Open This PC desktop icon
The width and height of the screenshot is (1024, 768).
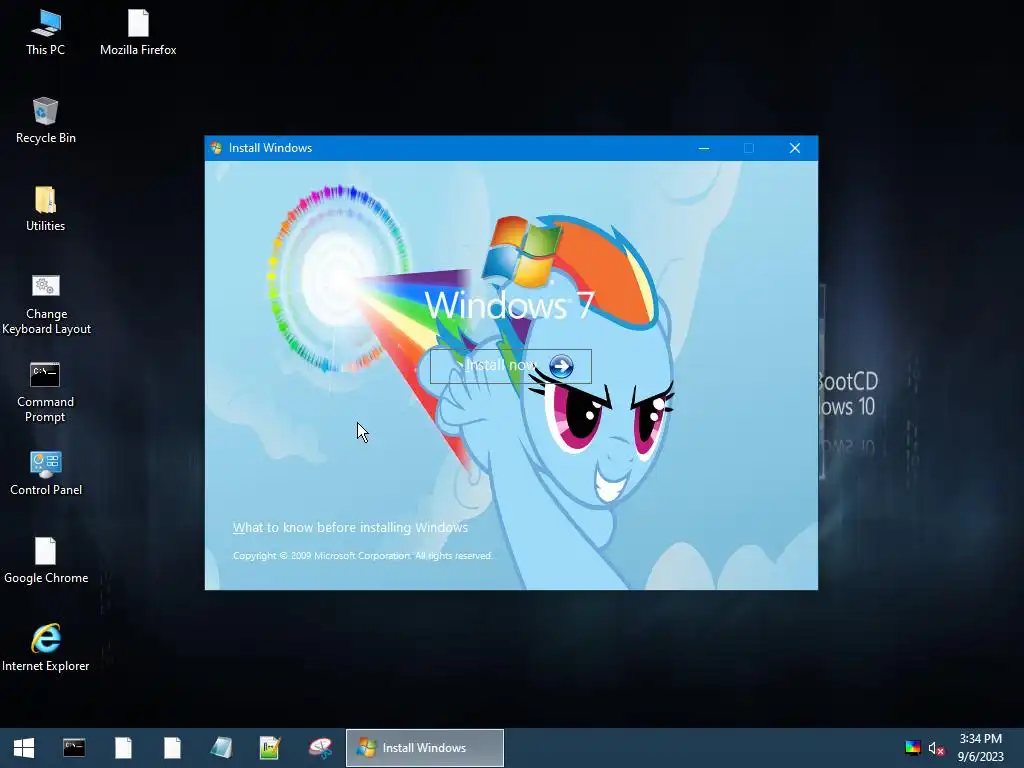[45, 33]
